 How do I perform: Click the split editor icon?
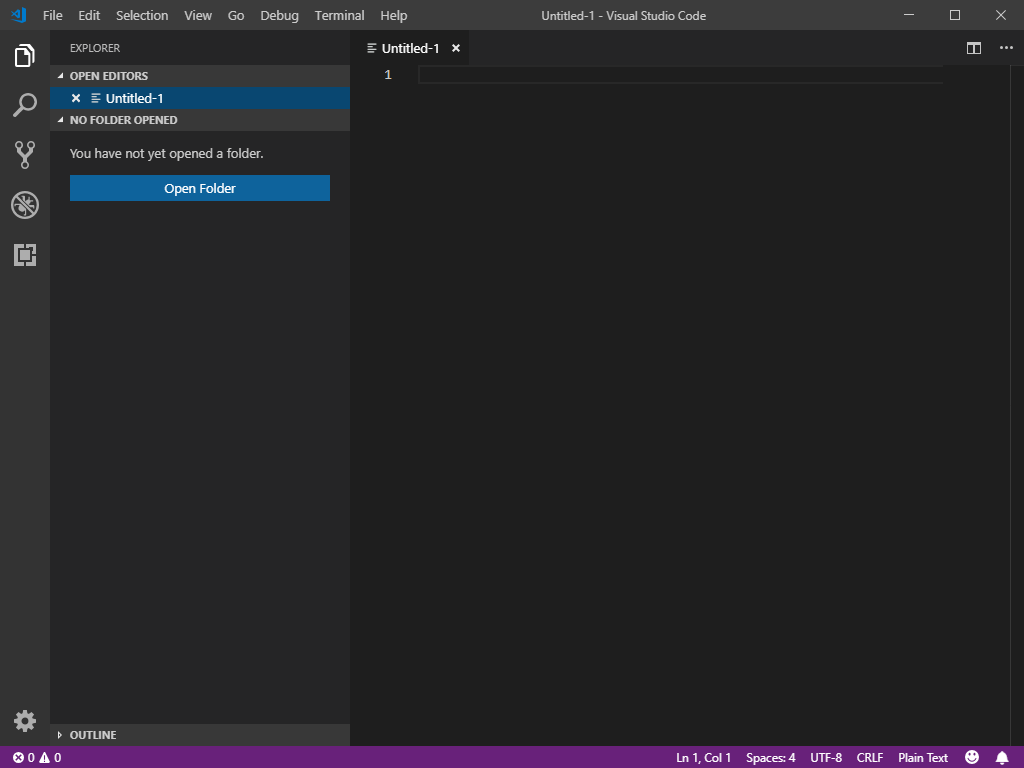(974, 48)
